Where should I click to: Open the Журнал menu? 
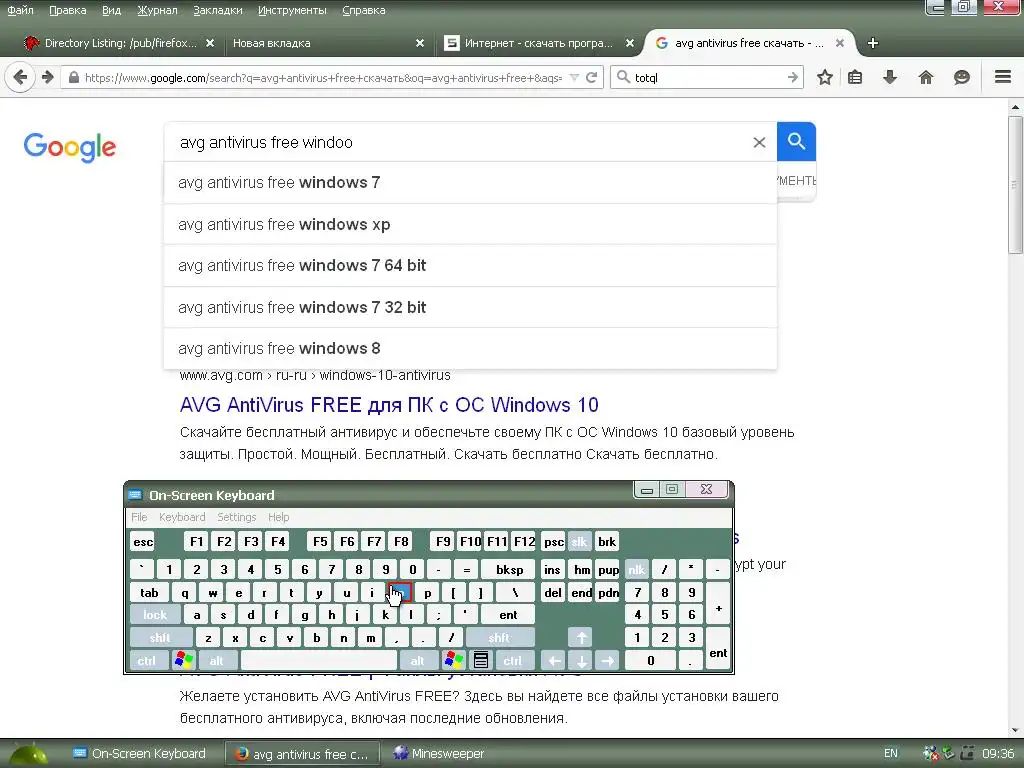coord(157,10)
